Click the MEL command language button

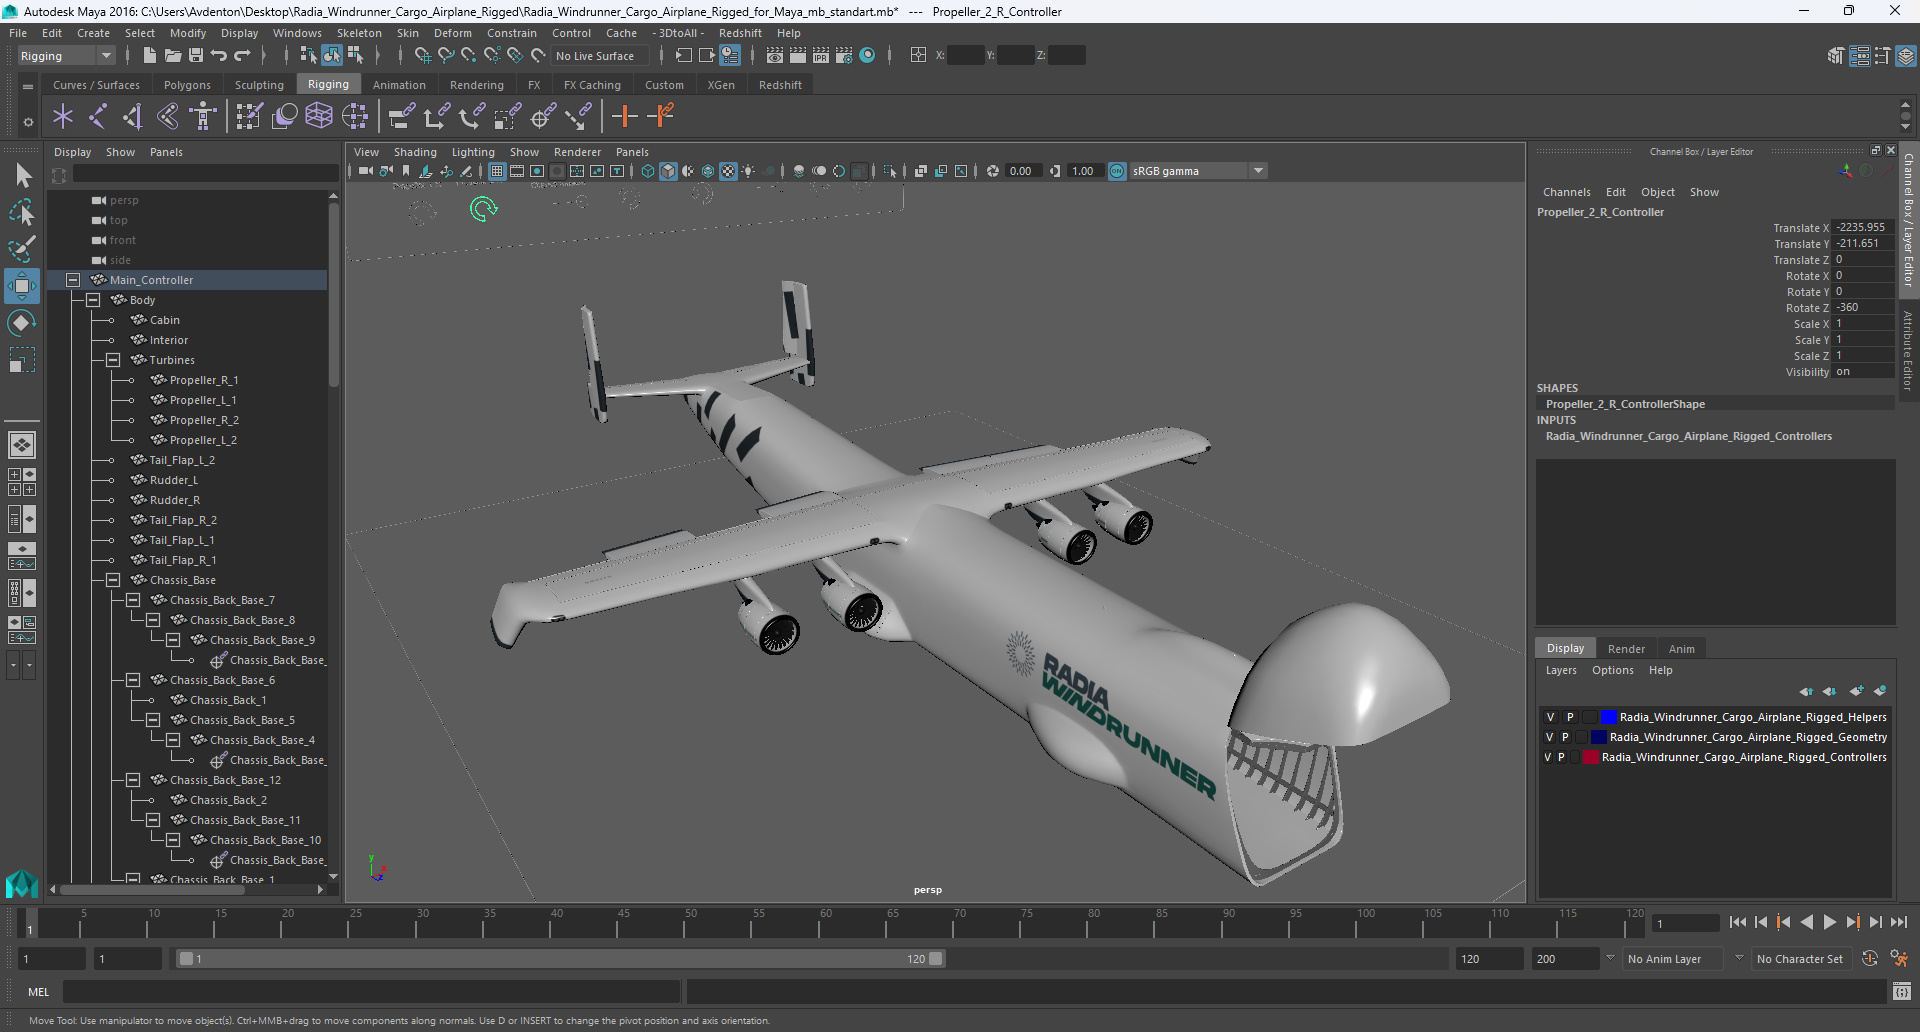[38, 992]
